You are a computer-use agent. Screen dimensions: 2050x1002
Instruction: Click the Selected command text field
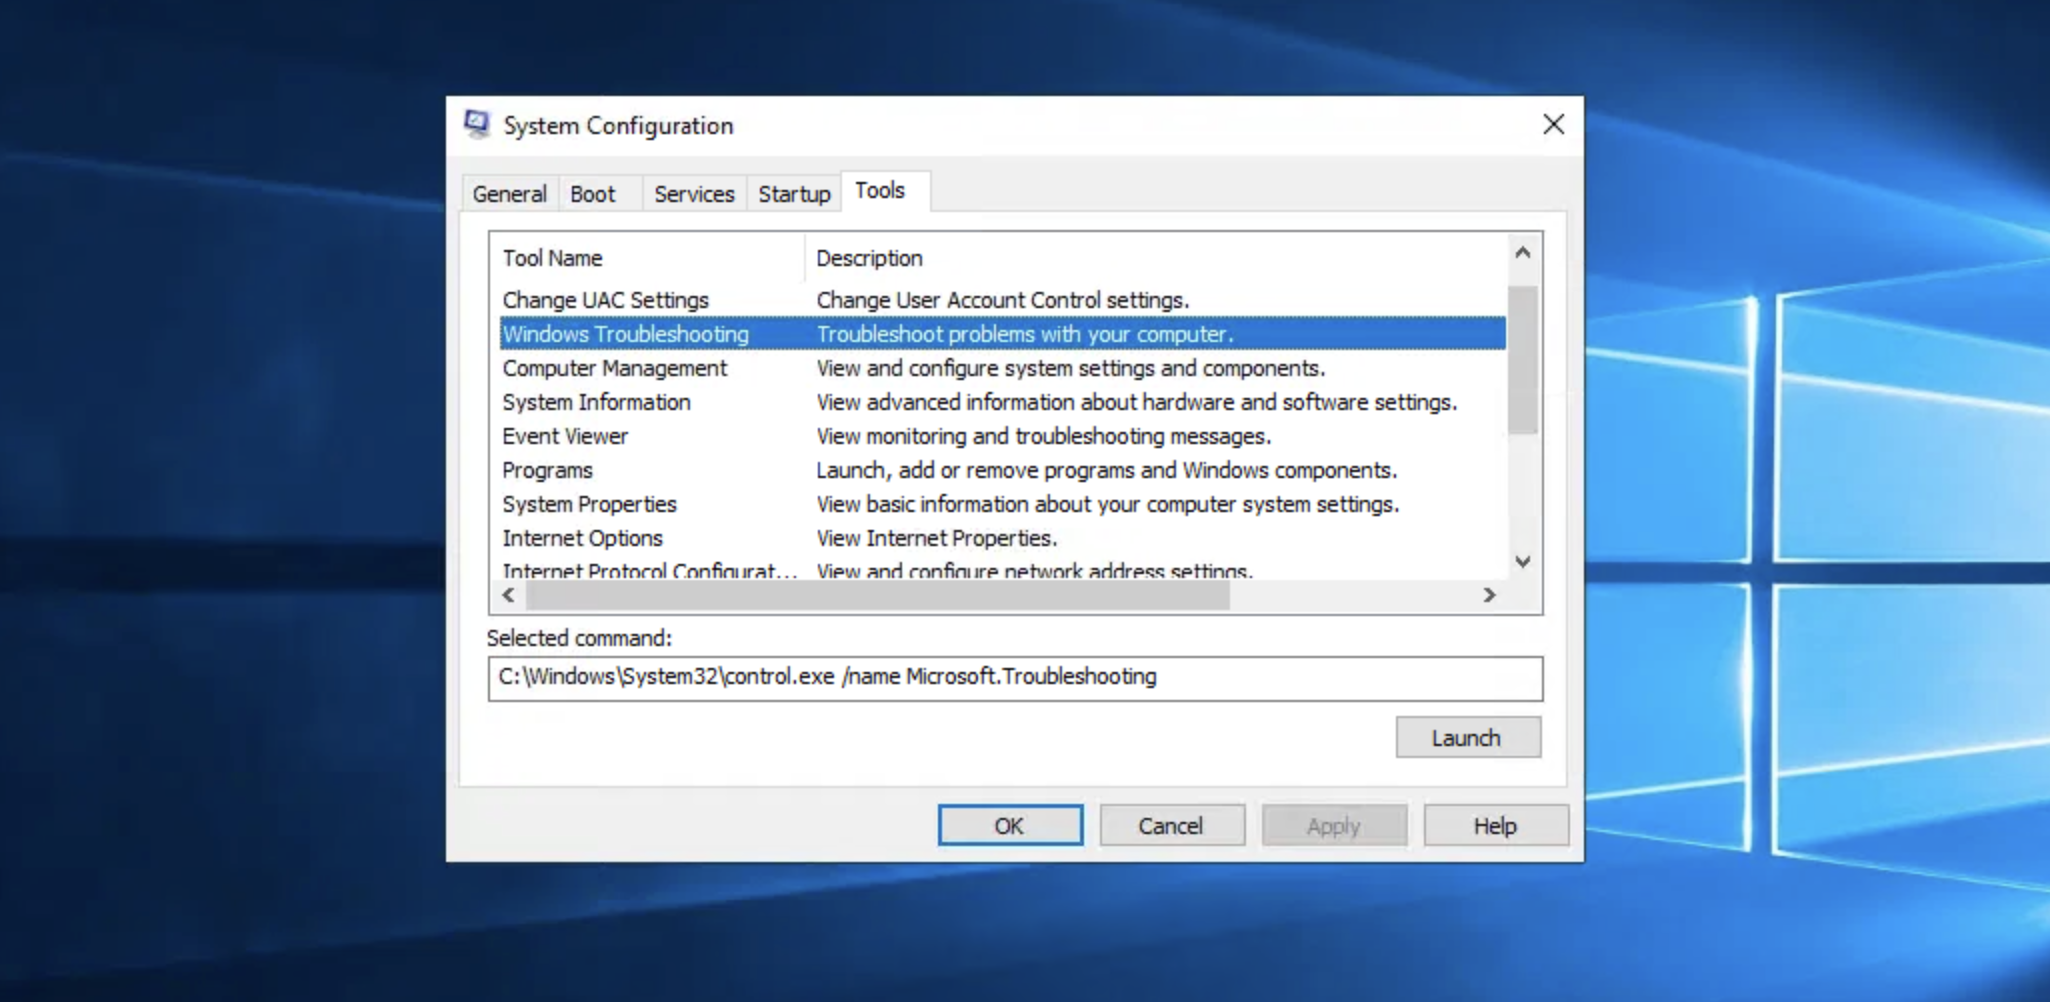pyautogui.click(x=1014, y=678)
